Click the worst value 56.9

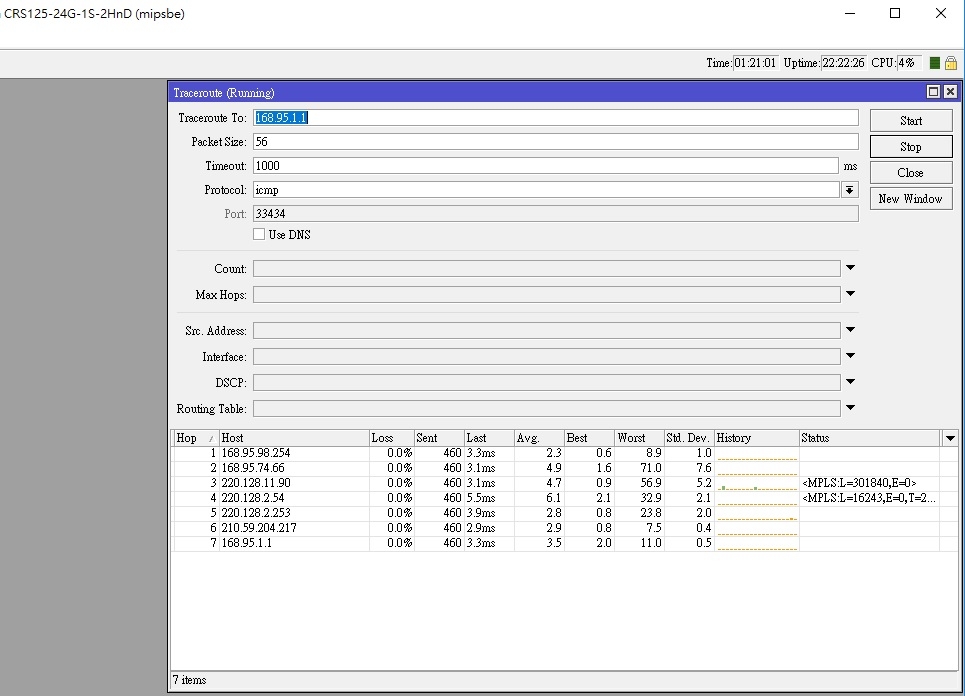tap(651, 483)
